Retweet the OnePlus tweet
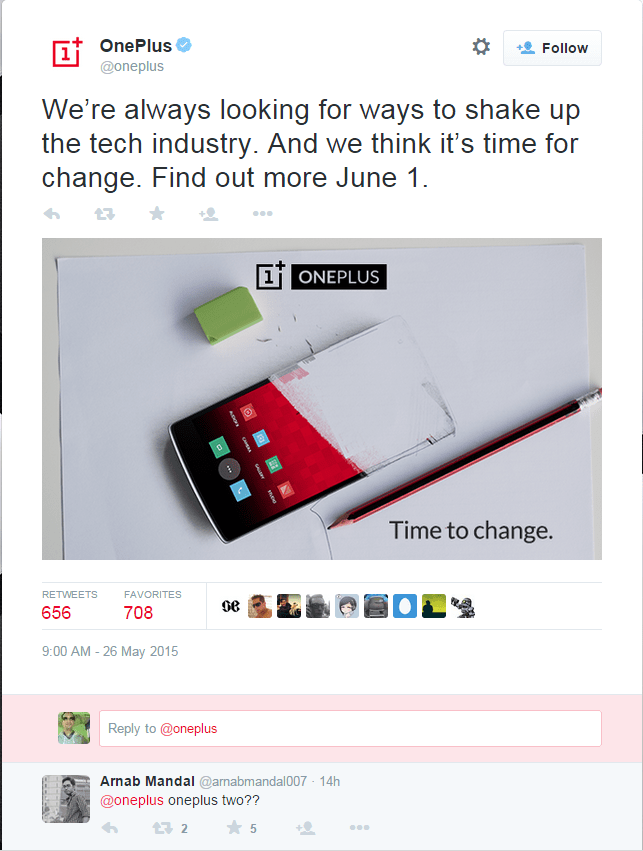Viewport: 643px width, 851px height. (104, 213)
